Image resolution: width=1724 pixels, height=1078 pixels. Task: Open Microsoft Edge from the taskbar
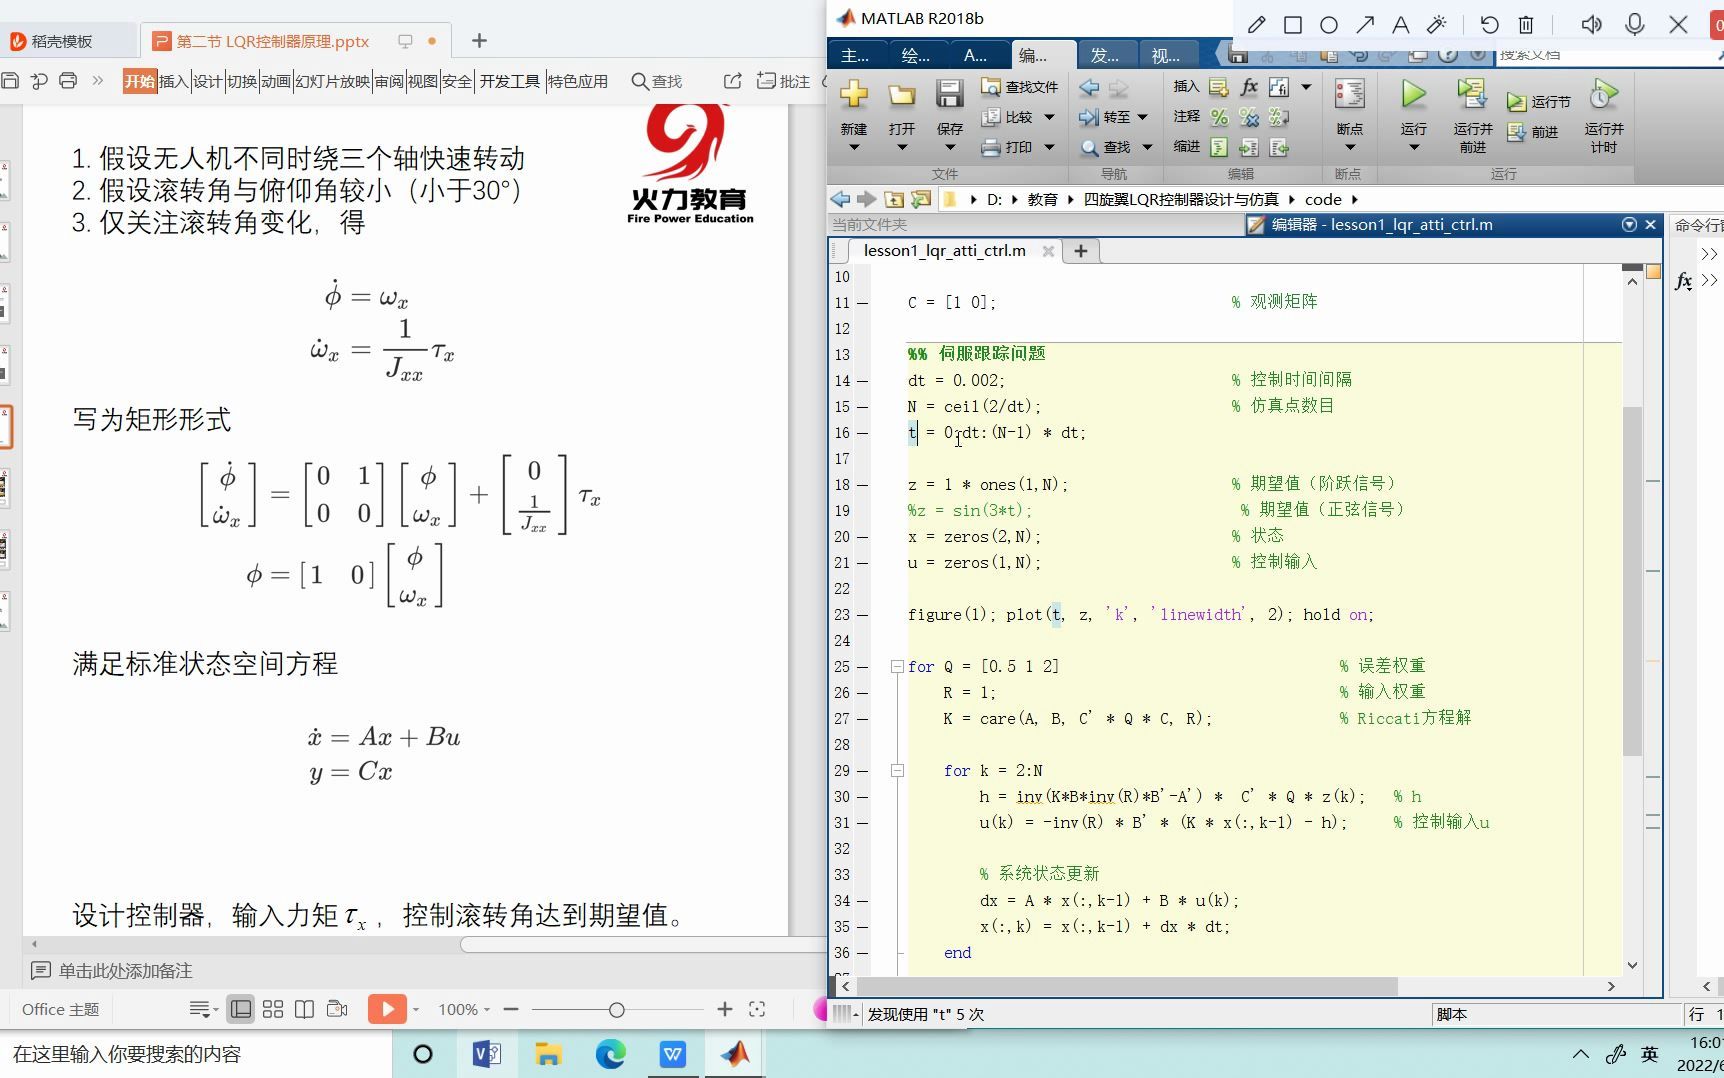point(611,1054)
